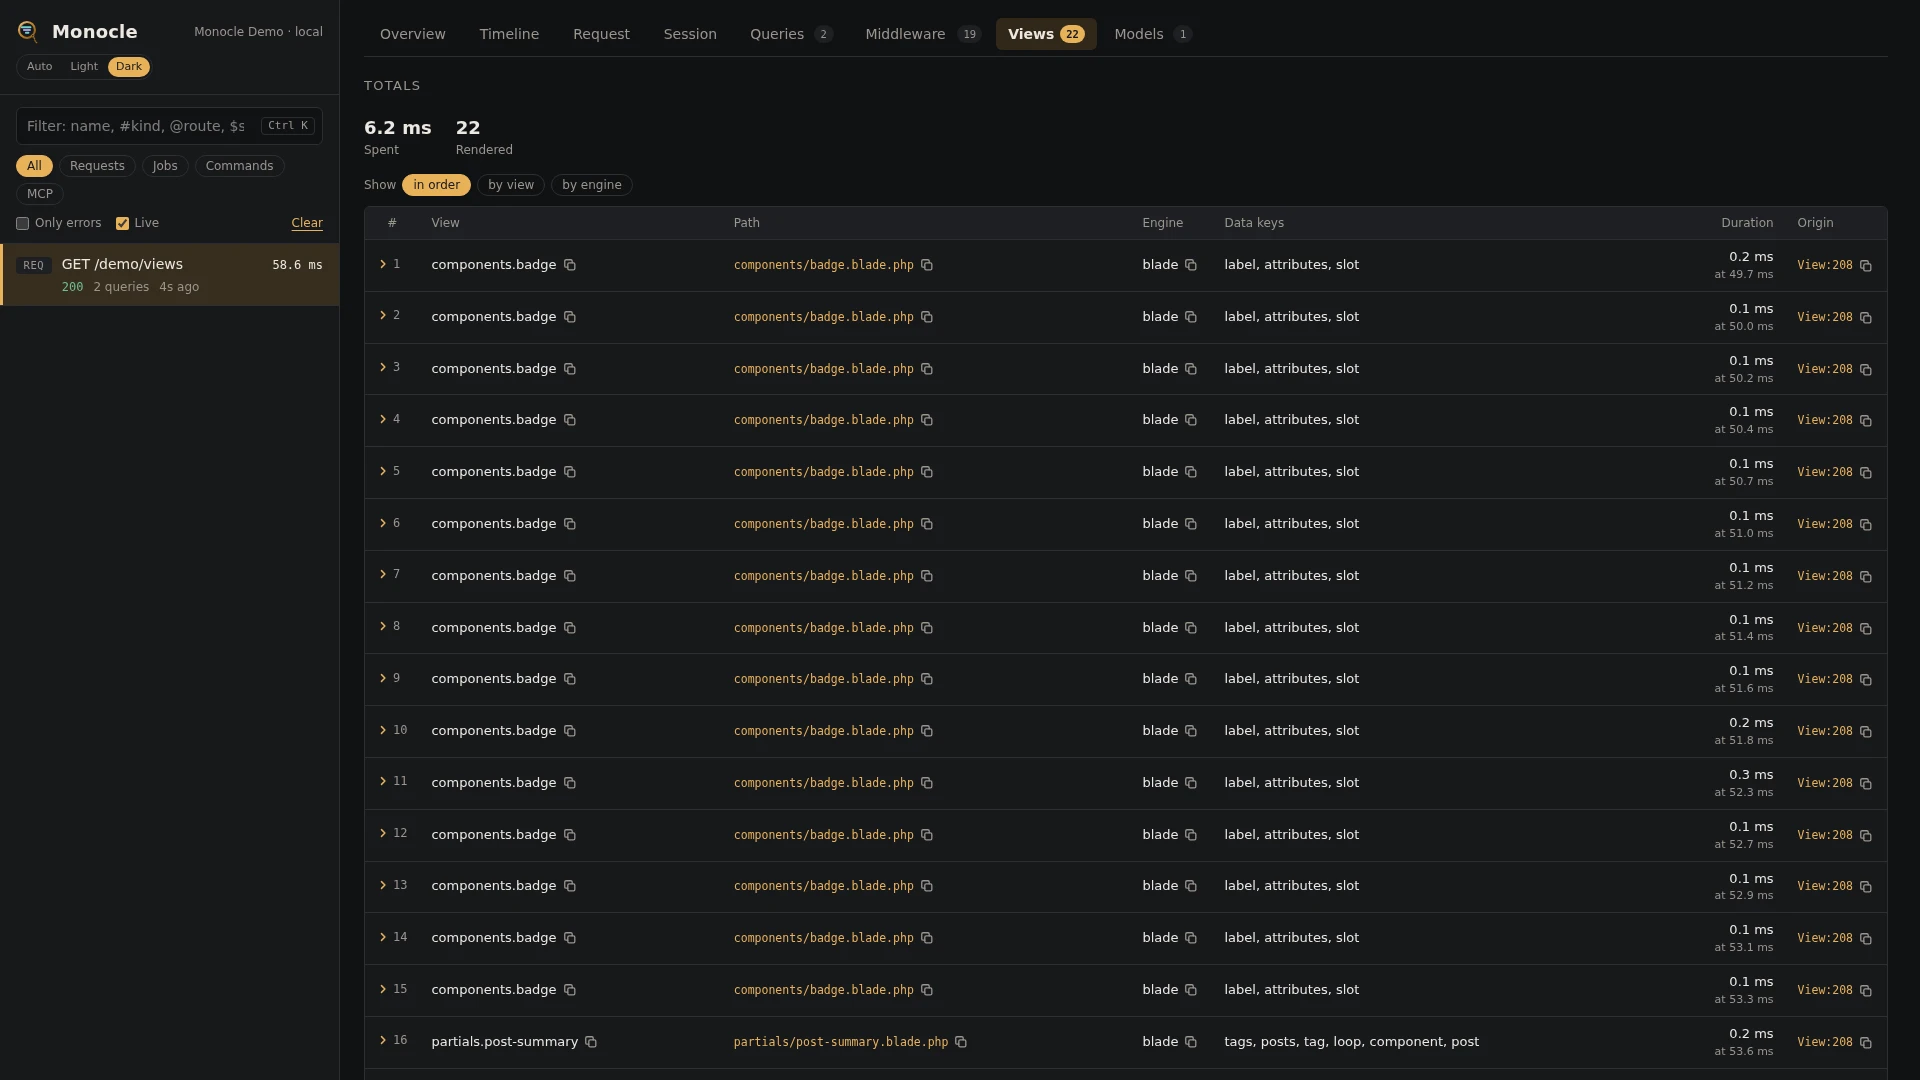Screen dimensions: 1920x1080
Task: Open the Models tab
Action: [x=1152, y=34]
